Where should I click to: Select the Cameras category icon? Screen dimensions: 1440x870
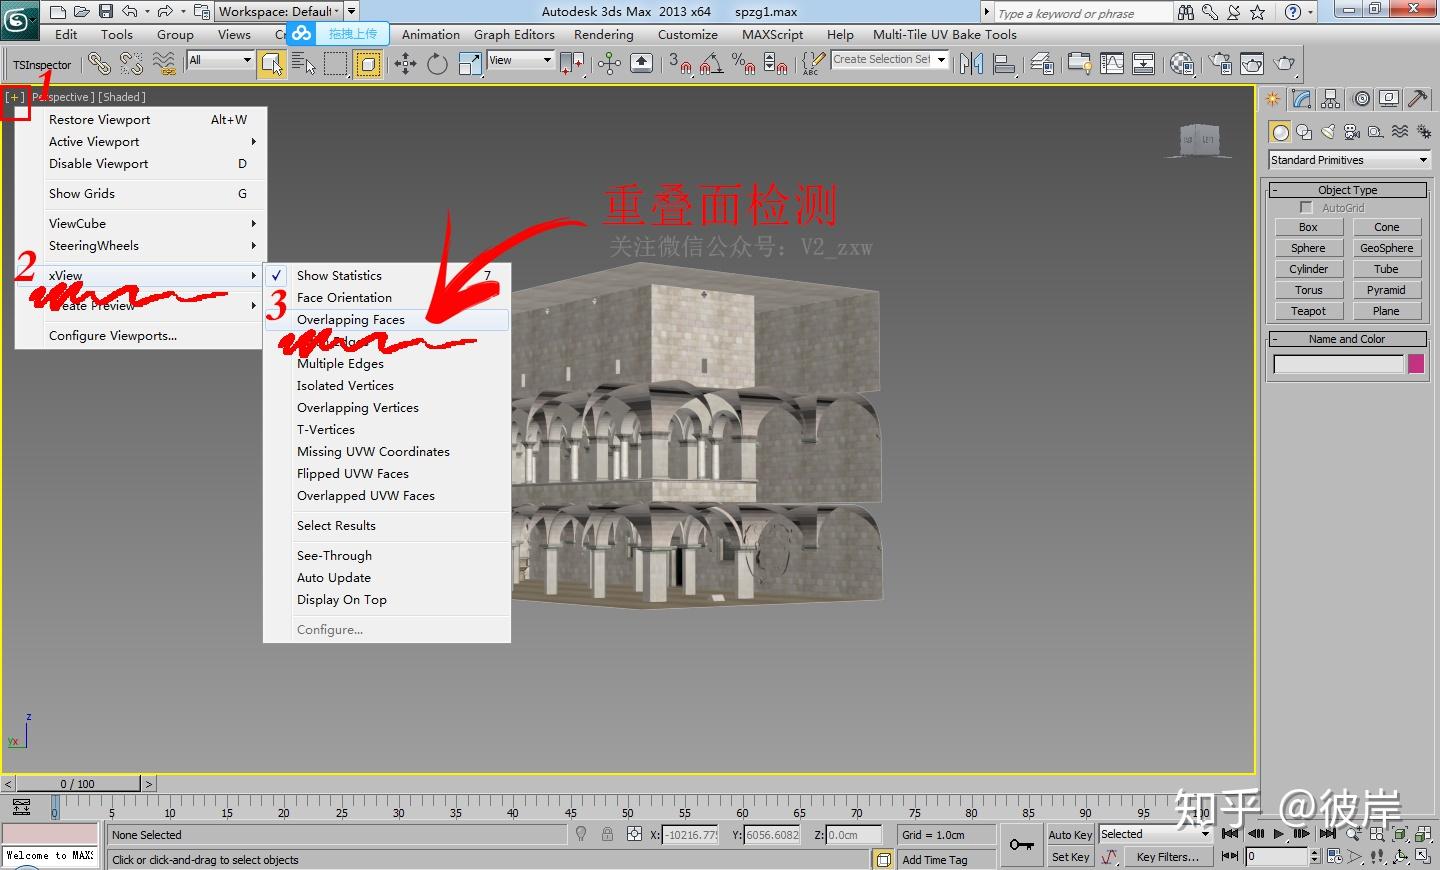tap(1352, 132)
